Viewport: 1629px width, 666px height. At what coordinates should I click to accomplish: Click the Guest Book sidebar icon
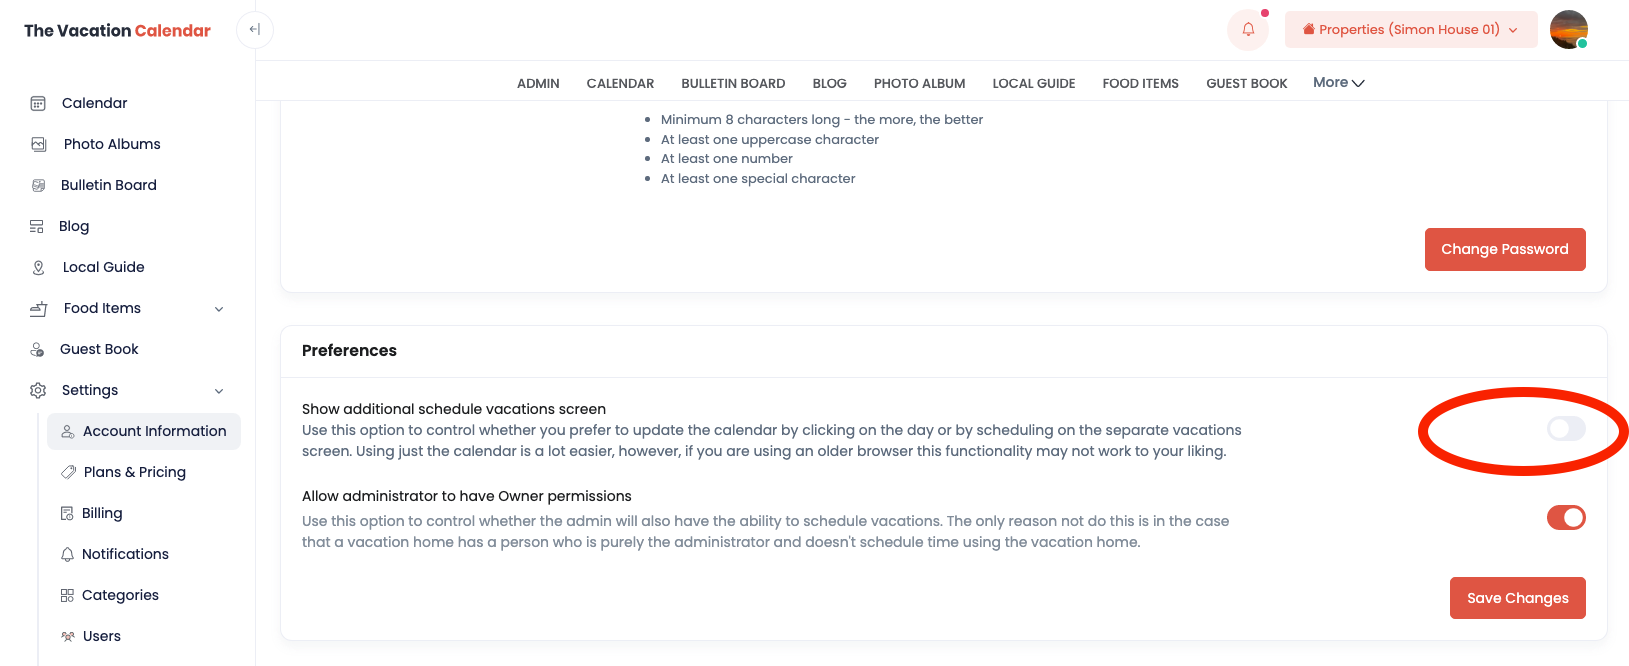coord(37,349)
